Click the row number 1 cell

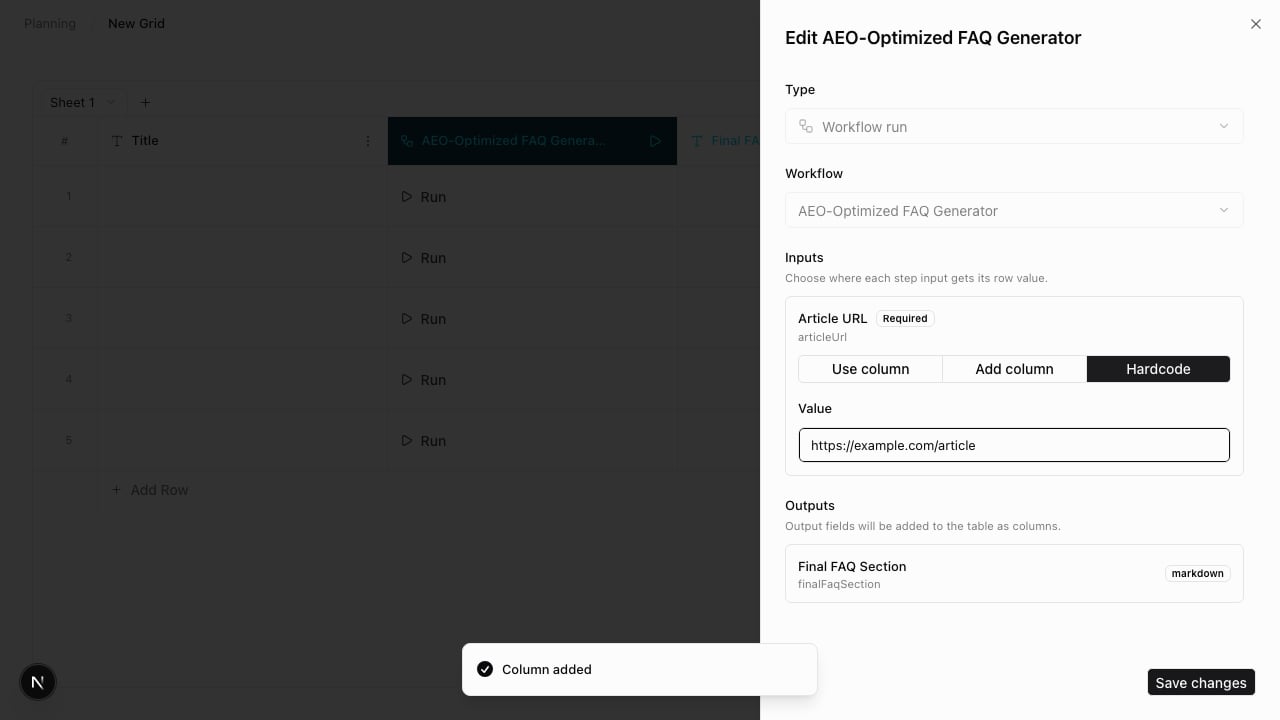68,196
